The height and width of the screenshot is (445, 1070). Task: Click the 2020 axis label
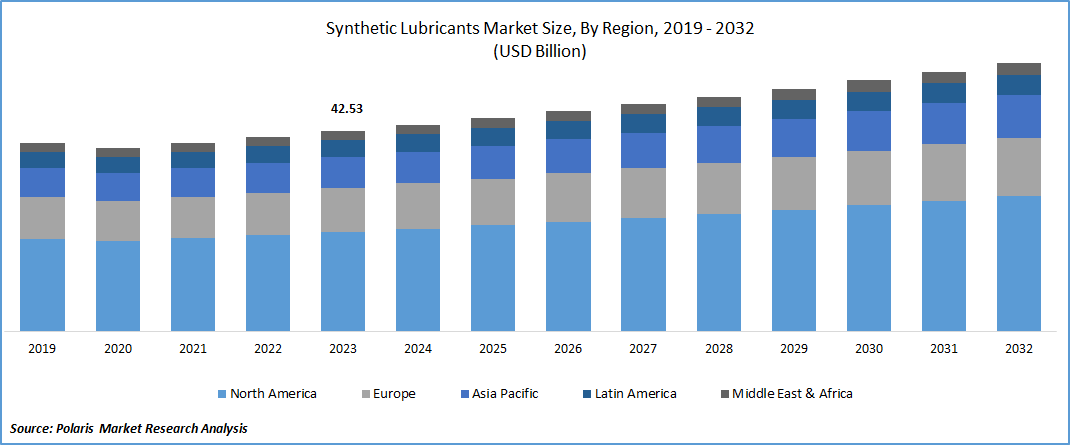click(117, 349)
